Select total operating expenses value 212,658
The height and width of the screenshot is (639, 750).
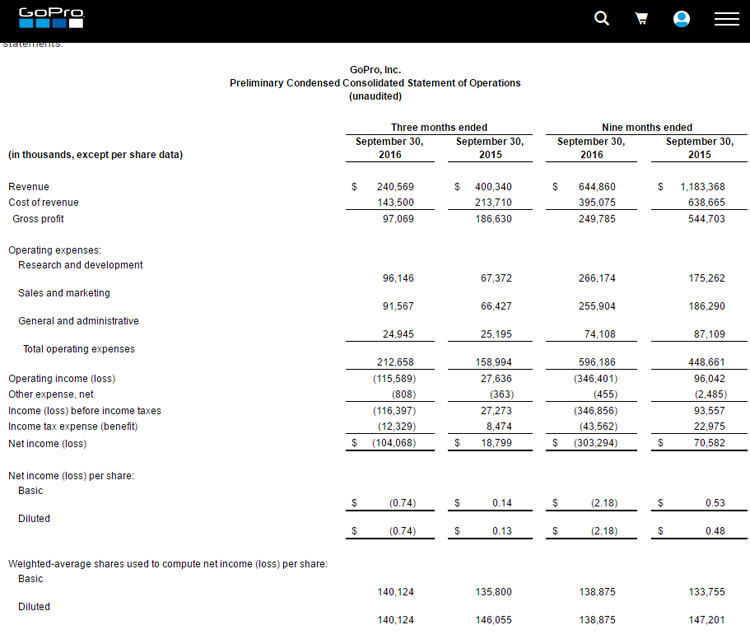(x=395, y=362)
